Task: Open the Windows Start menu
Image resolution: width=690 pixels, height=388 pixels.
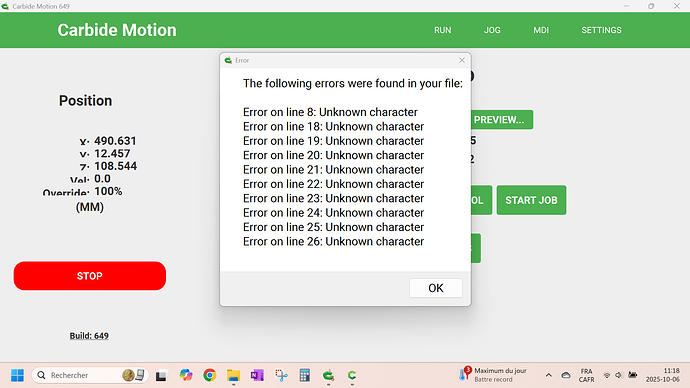Action: click(x=17, y=375)
